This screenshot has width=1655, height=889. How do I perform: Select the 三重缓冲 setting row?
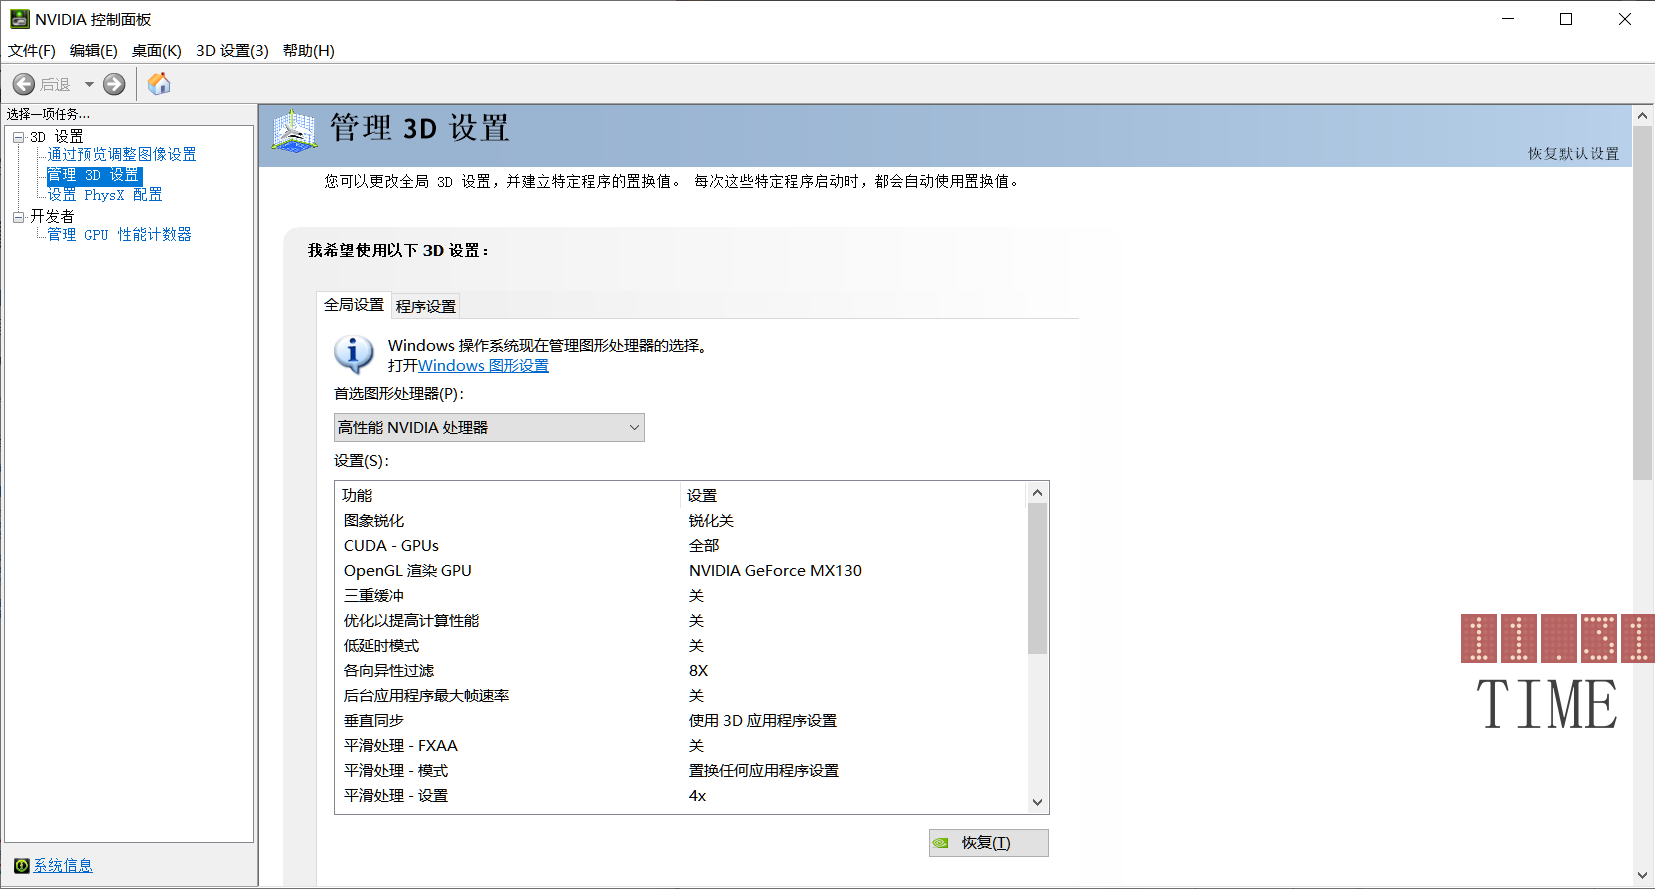tap(681, 596)
